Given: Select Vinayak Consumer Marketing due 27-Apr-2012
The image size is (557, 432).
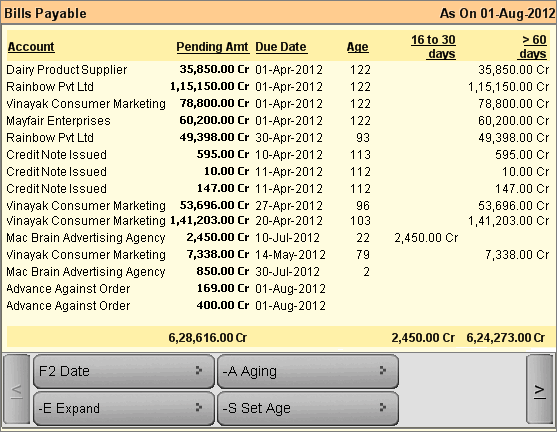Looking at the screenshot, I should tap(278, 206).
